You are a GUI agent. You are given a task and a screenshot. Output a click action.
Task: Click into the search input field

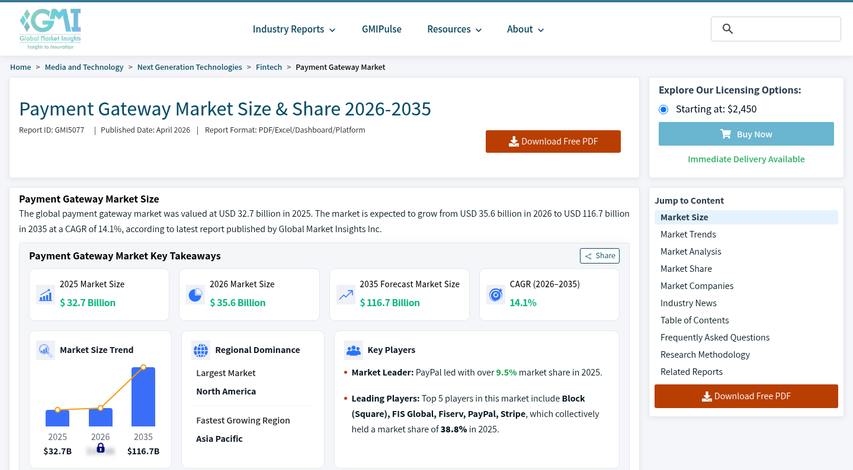pyautogui.click(x=776, y=29)
